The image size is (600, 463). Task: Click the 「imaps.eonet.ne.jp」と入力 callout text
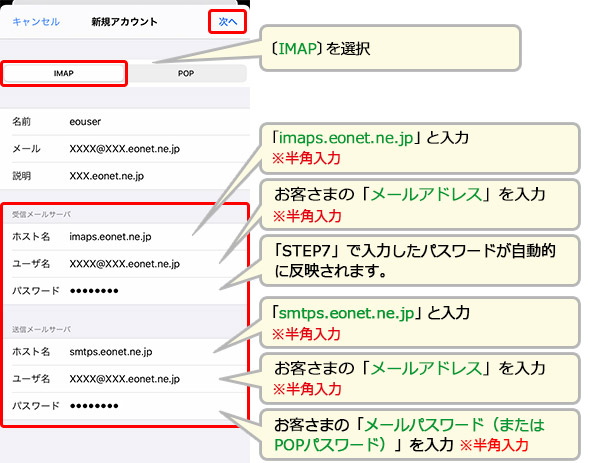(370, 138)
